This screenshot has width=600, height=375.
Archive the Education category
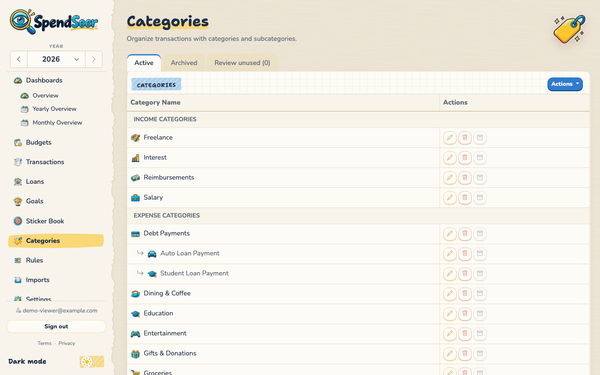point(480,313)
